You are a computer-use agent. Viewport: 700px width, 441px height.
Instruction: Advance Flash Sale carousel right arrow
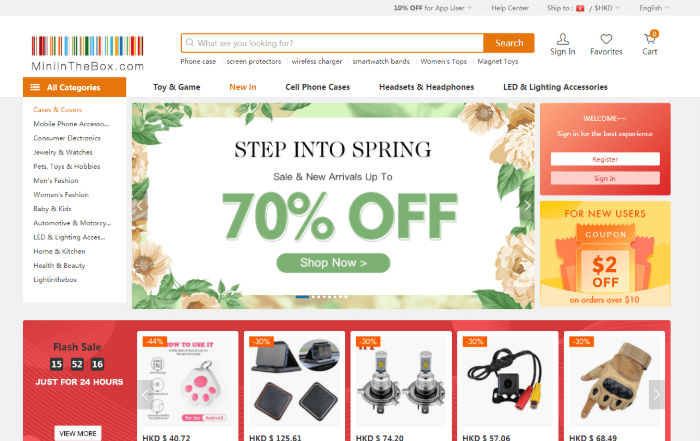click(656, 395)
